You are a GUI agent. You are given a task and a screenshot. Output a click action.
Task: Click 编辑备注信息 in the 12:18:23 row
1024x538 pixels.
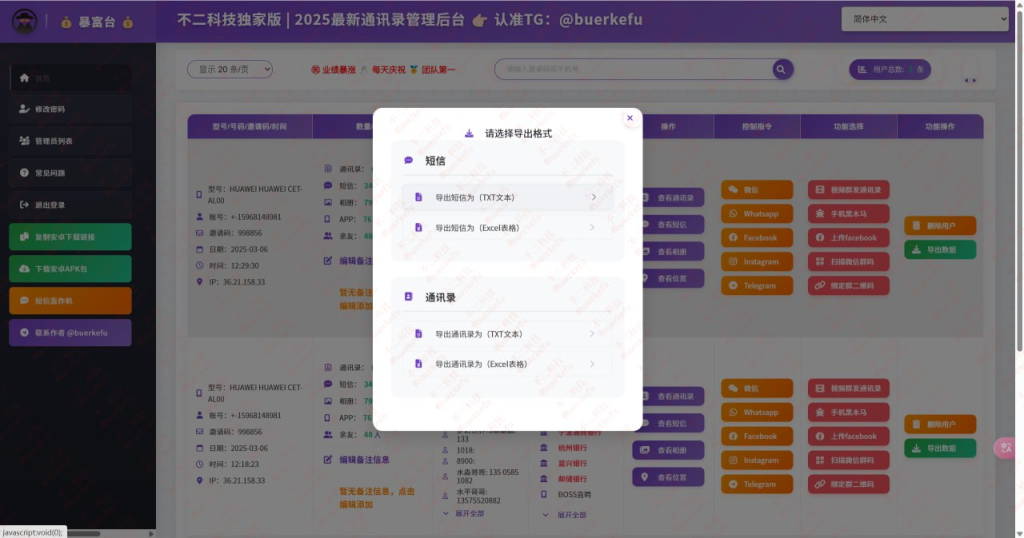coord(357,460)
